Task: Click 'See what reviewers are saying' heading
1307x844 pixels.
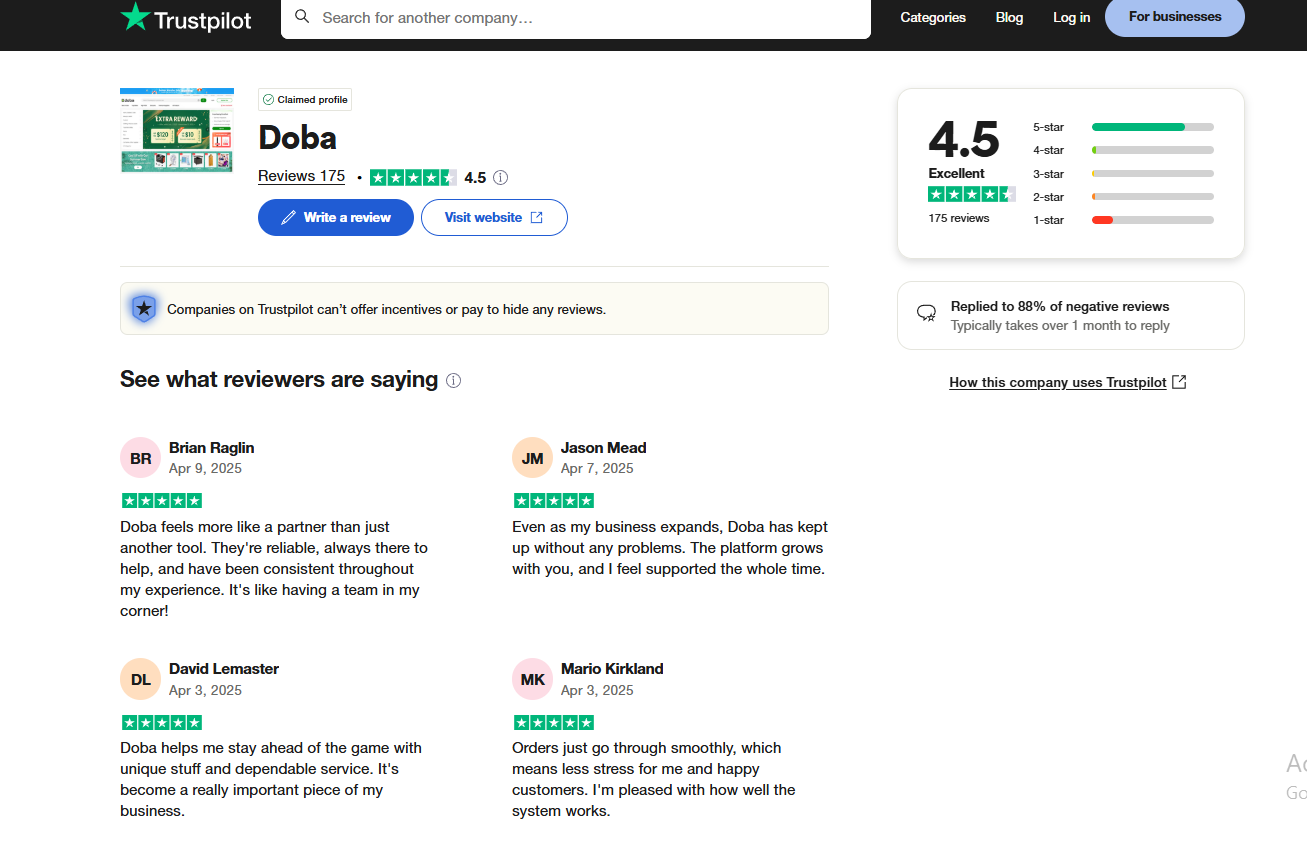Action: [279, 380]
